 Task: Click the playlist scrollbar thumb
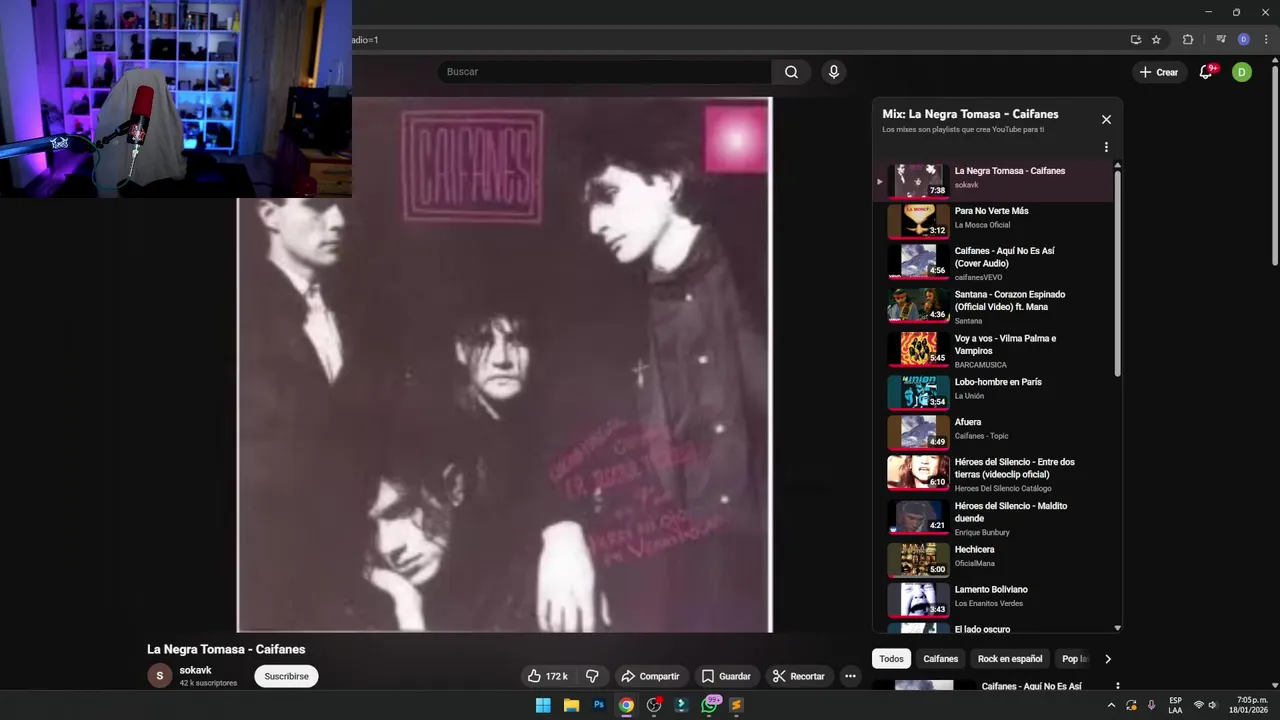pyautogui.click(x=1117, y=272)
